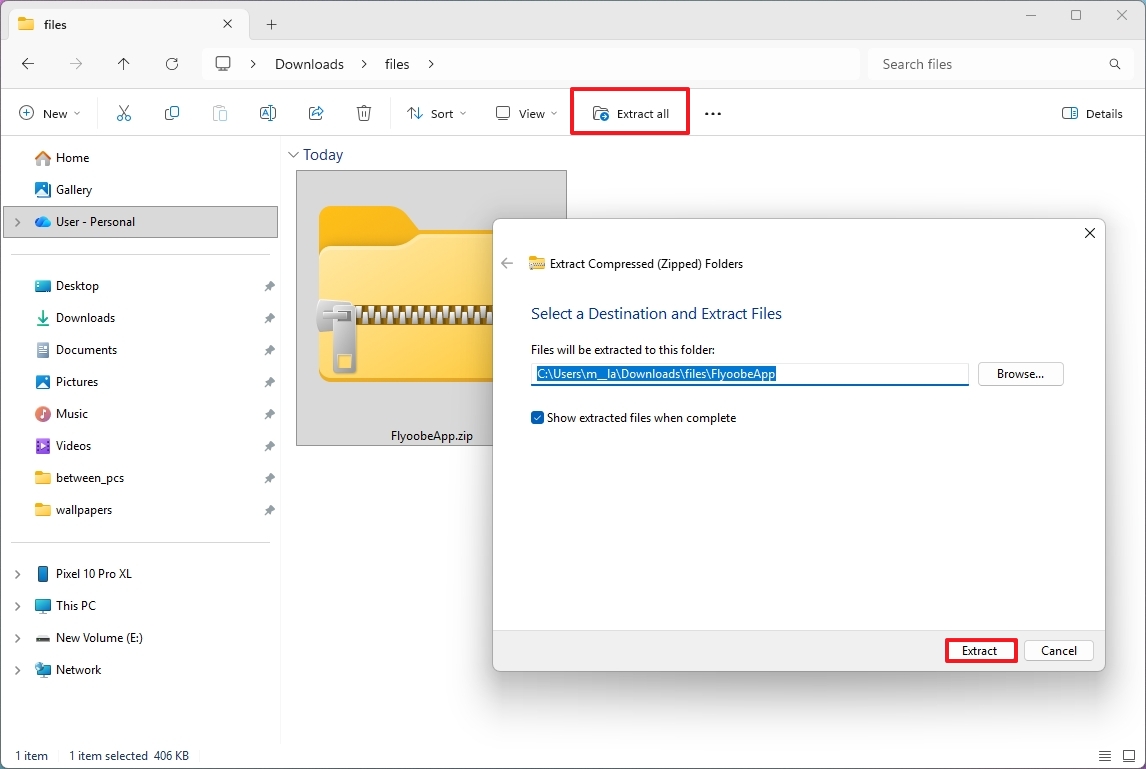Open the Sort dropdown
The image size is (1146, 769).
pos(436,113)
